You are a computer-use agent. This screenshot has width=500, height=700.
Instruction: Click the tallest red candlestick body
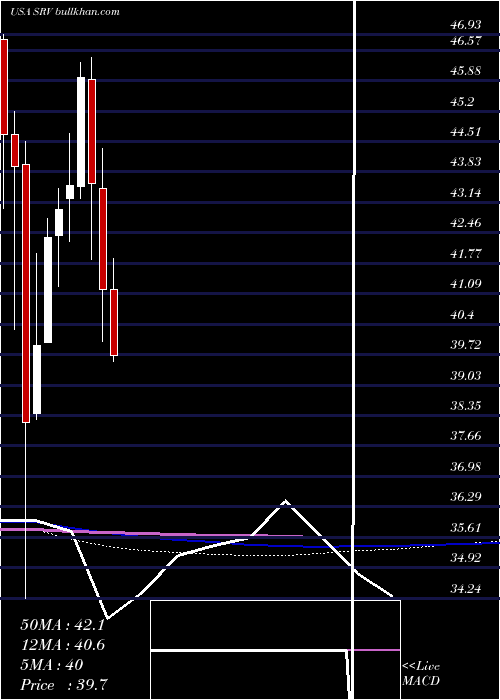(26, 293)
